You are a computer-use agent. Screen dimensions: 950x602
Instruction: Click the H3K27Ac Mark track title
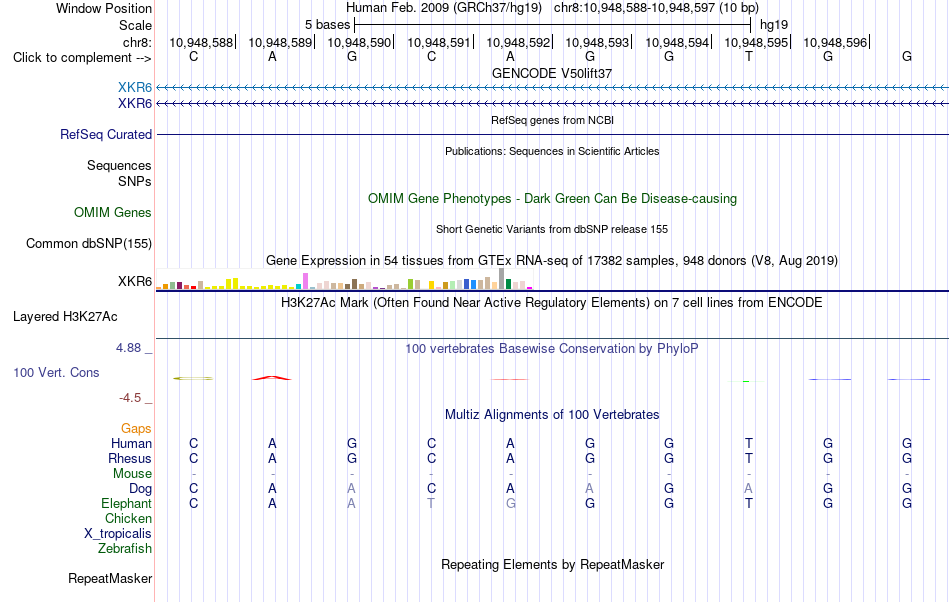552,302
